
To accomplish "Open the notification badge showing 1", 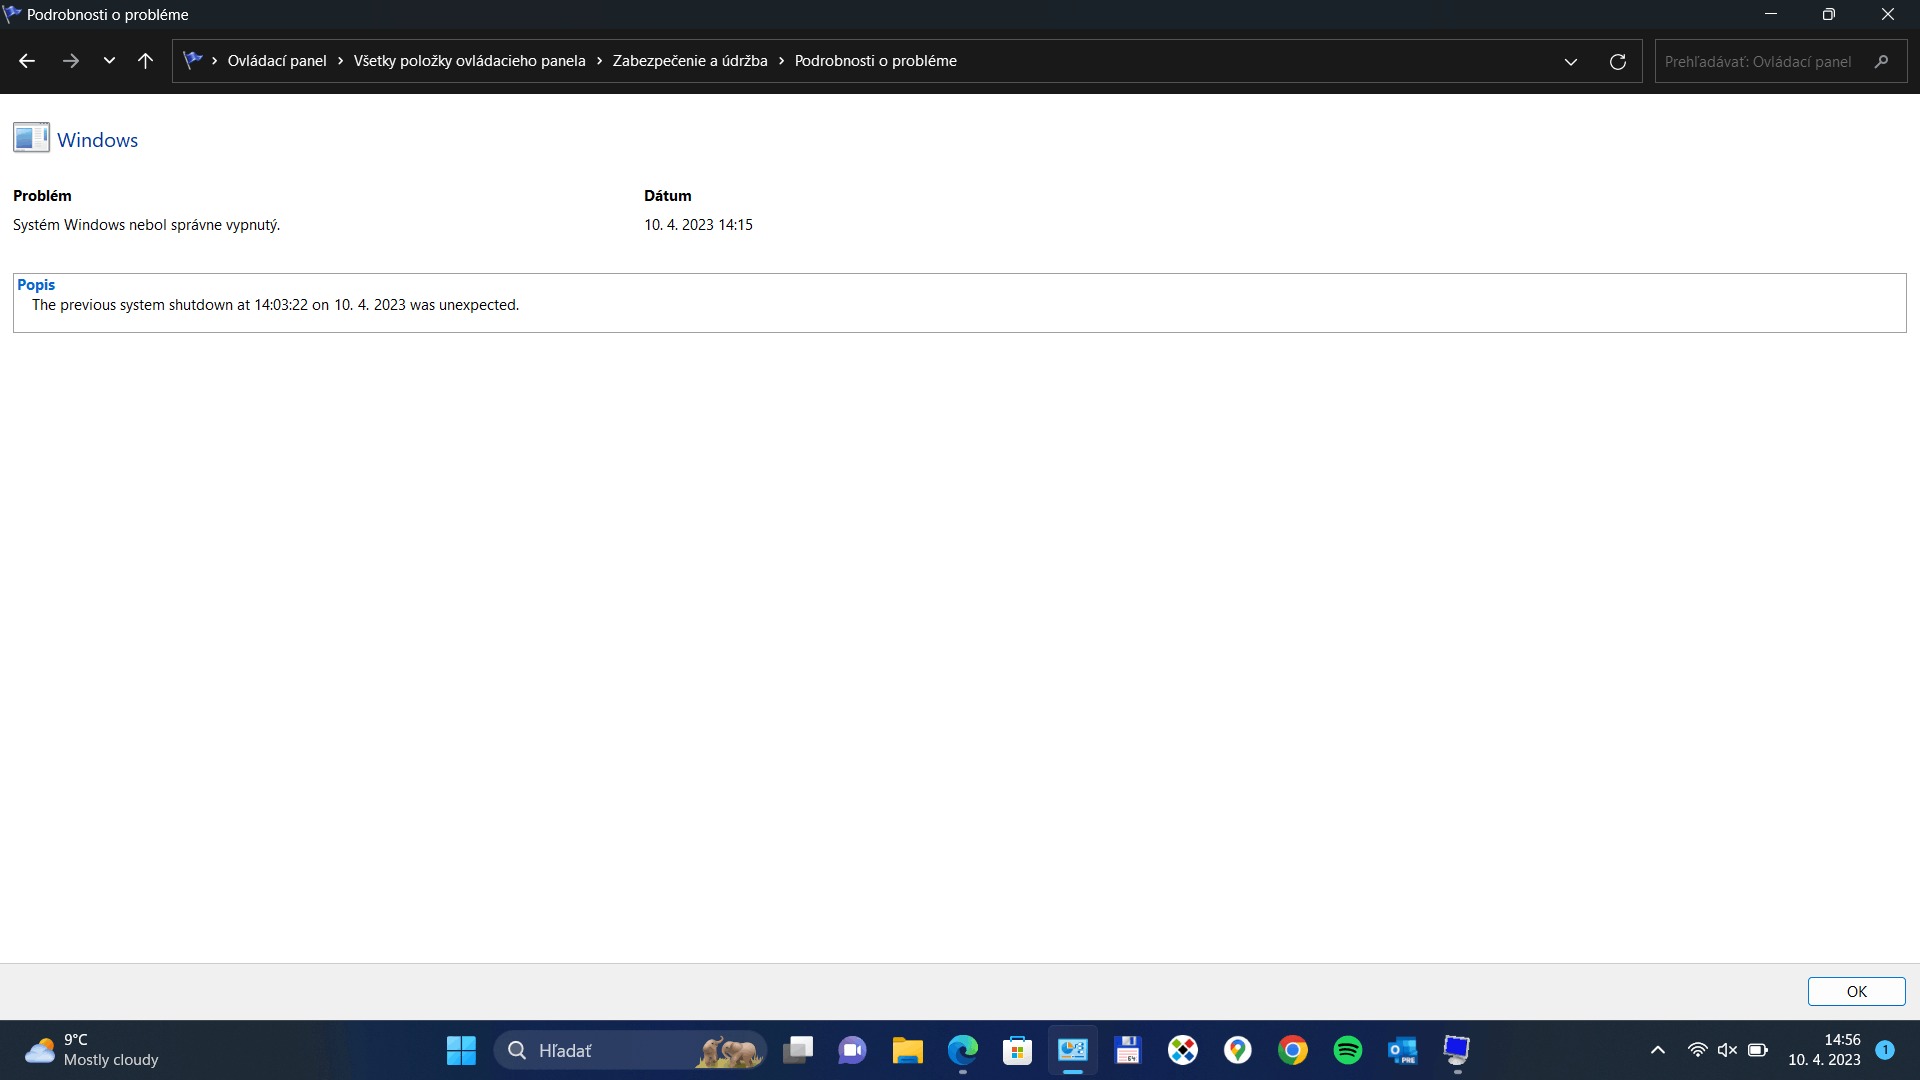I will coord(1885,1049).
